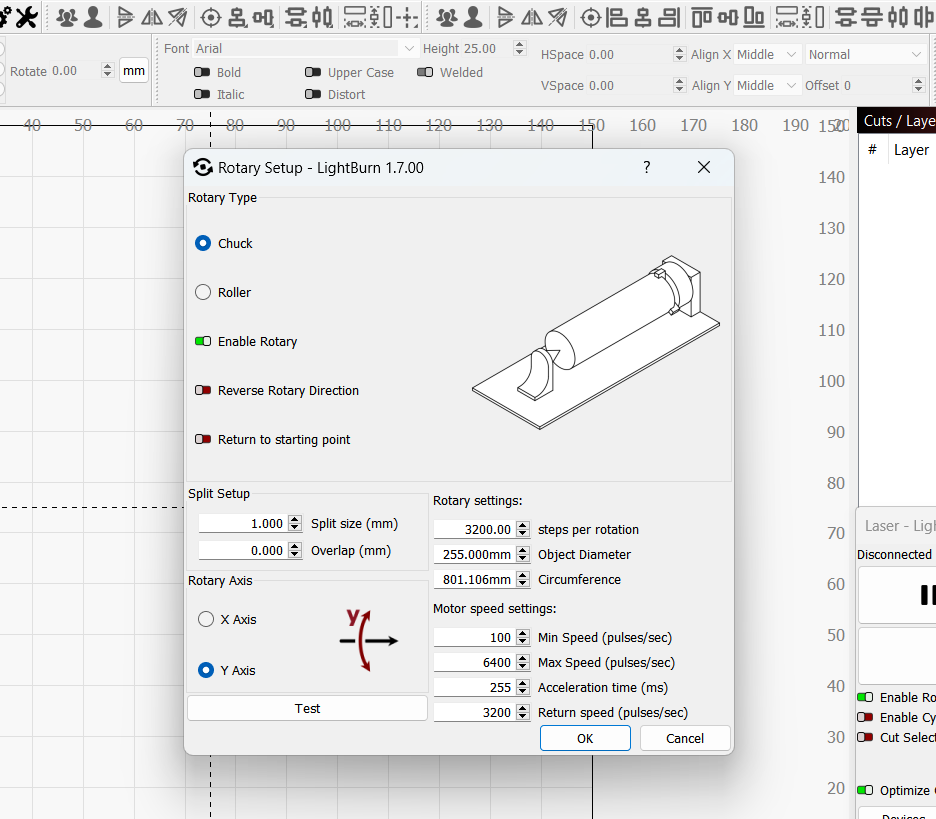This screenshot has height=819, width=936.
Task: Click the Max Speed value field
Action: [x=475, y=662]
